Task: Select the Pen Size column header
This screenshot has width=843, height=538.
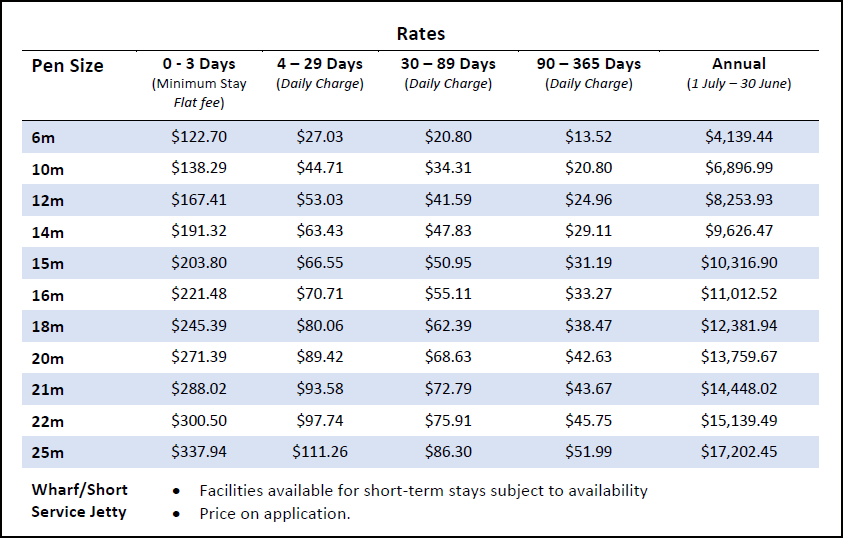Action: (x=68, y=66)
